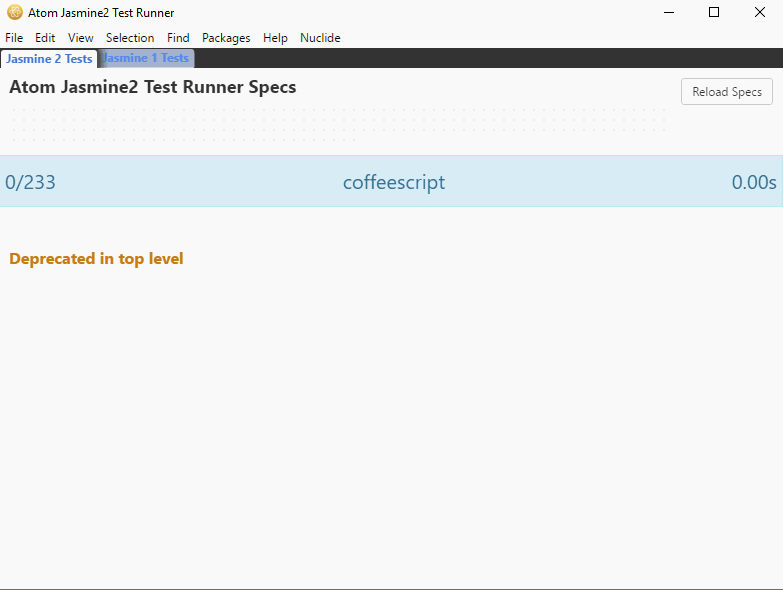Open the File menu
The height and width of the screenshot is (590, 783).
click(14, 38)
